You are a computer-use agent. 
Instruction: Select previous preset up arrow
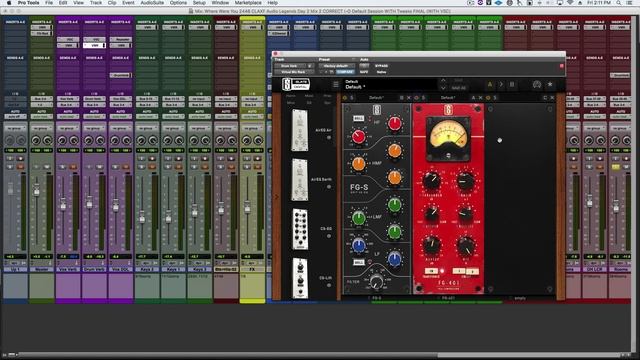(443, 81)
